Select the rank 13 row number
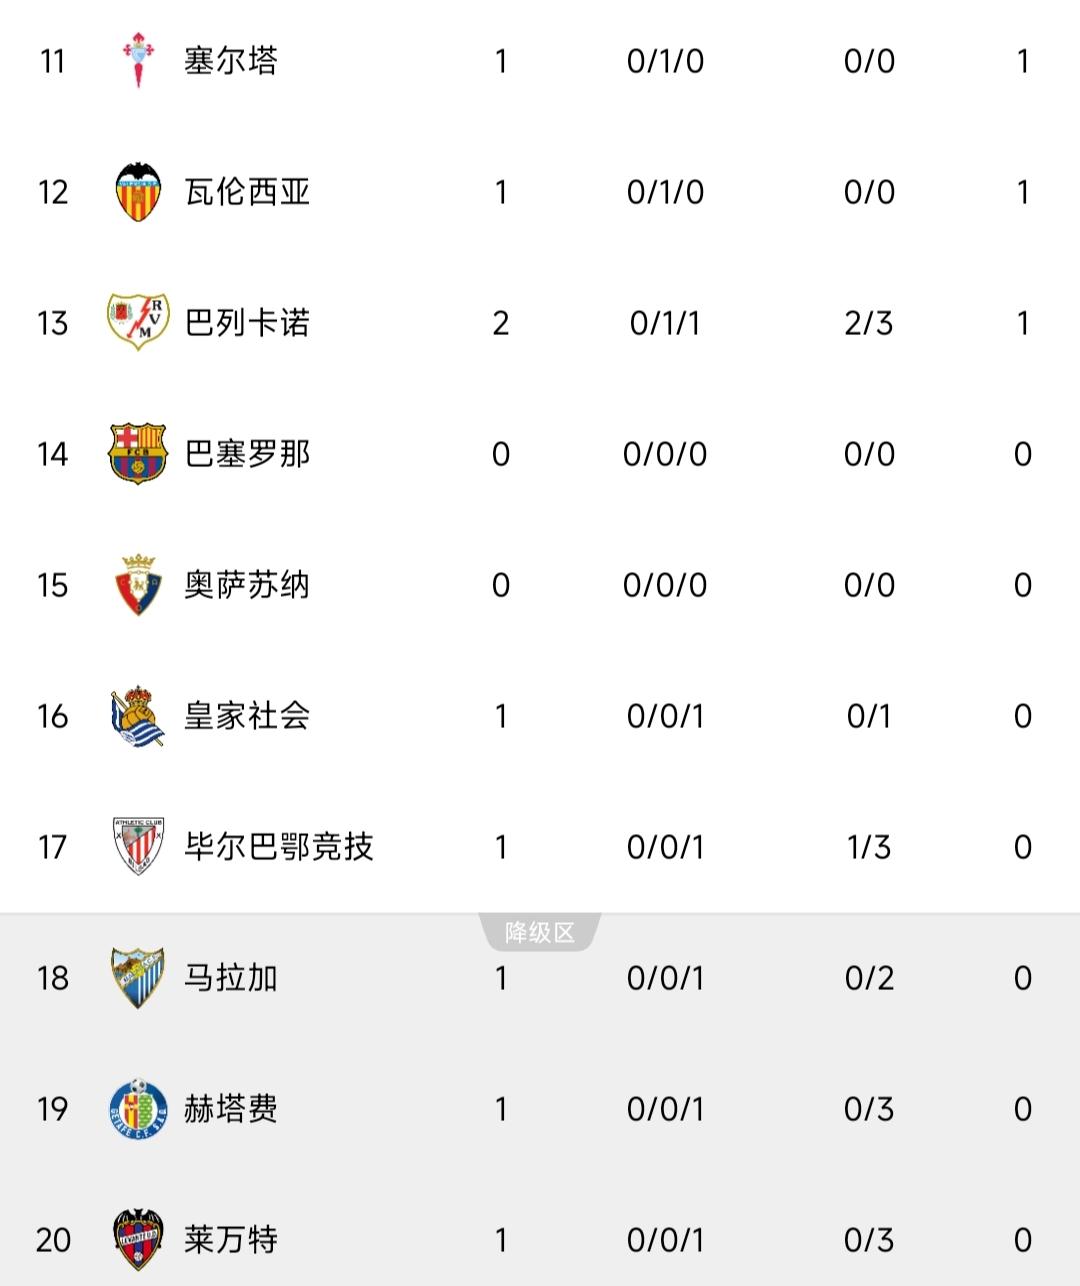 tap(53, 323)
